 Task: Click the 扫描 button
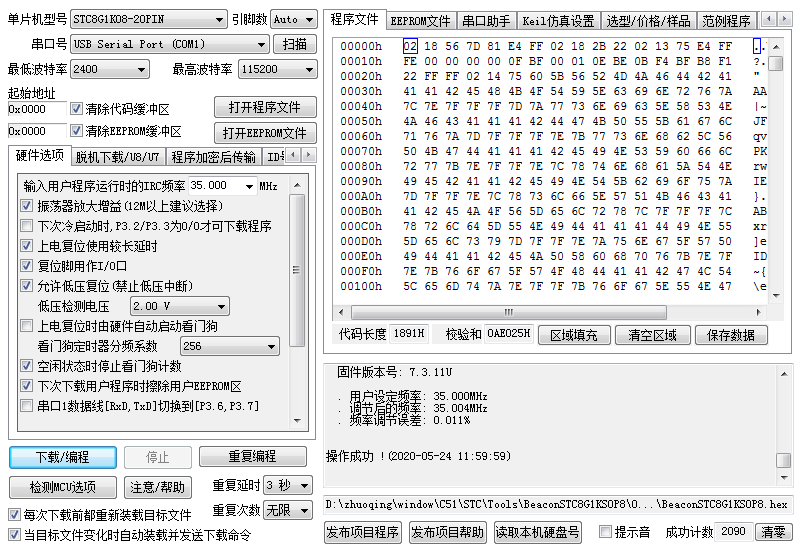(x=294, y=45)
